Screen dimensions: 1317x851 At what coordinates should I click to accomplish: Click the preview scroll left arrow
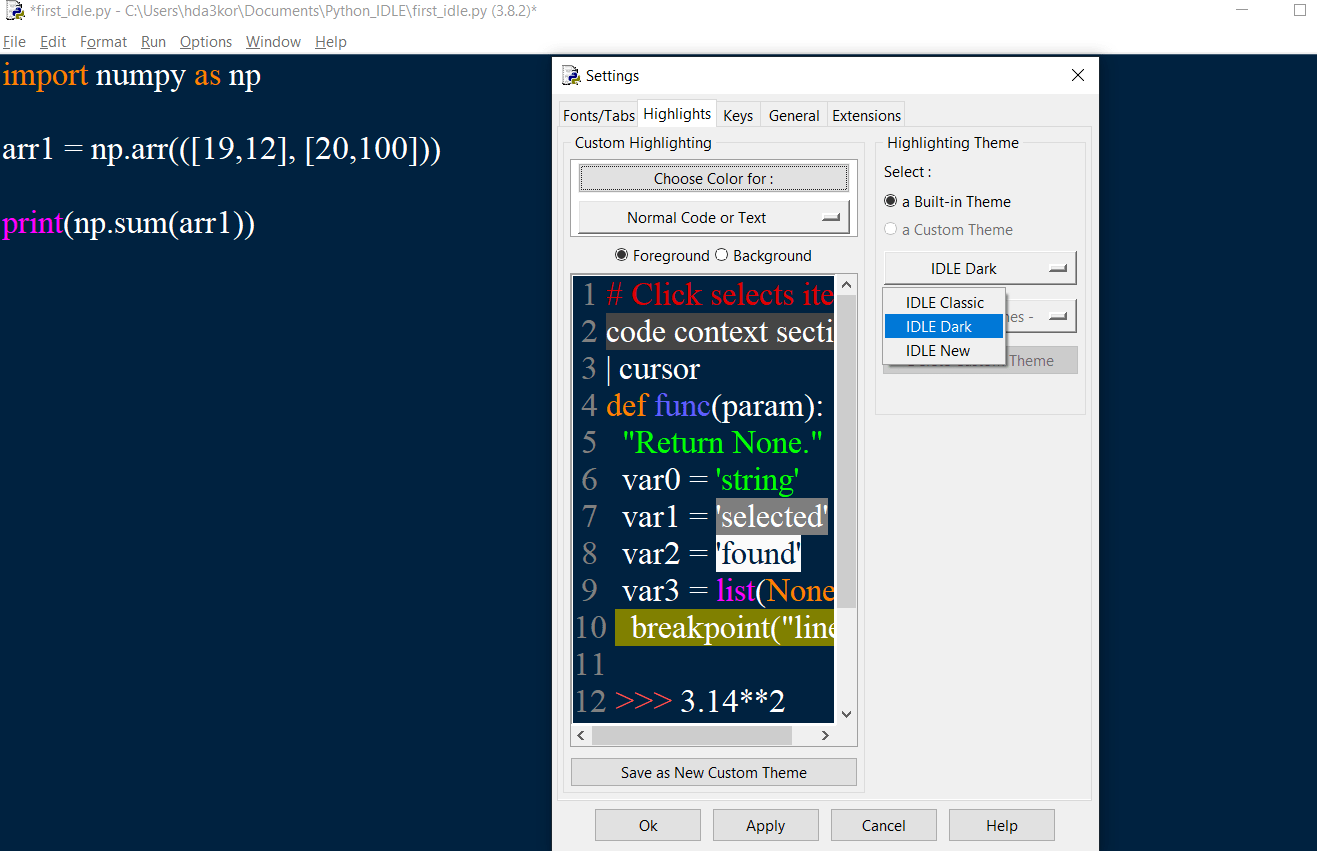581,735
